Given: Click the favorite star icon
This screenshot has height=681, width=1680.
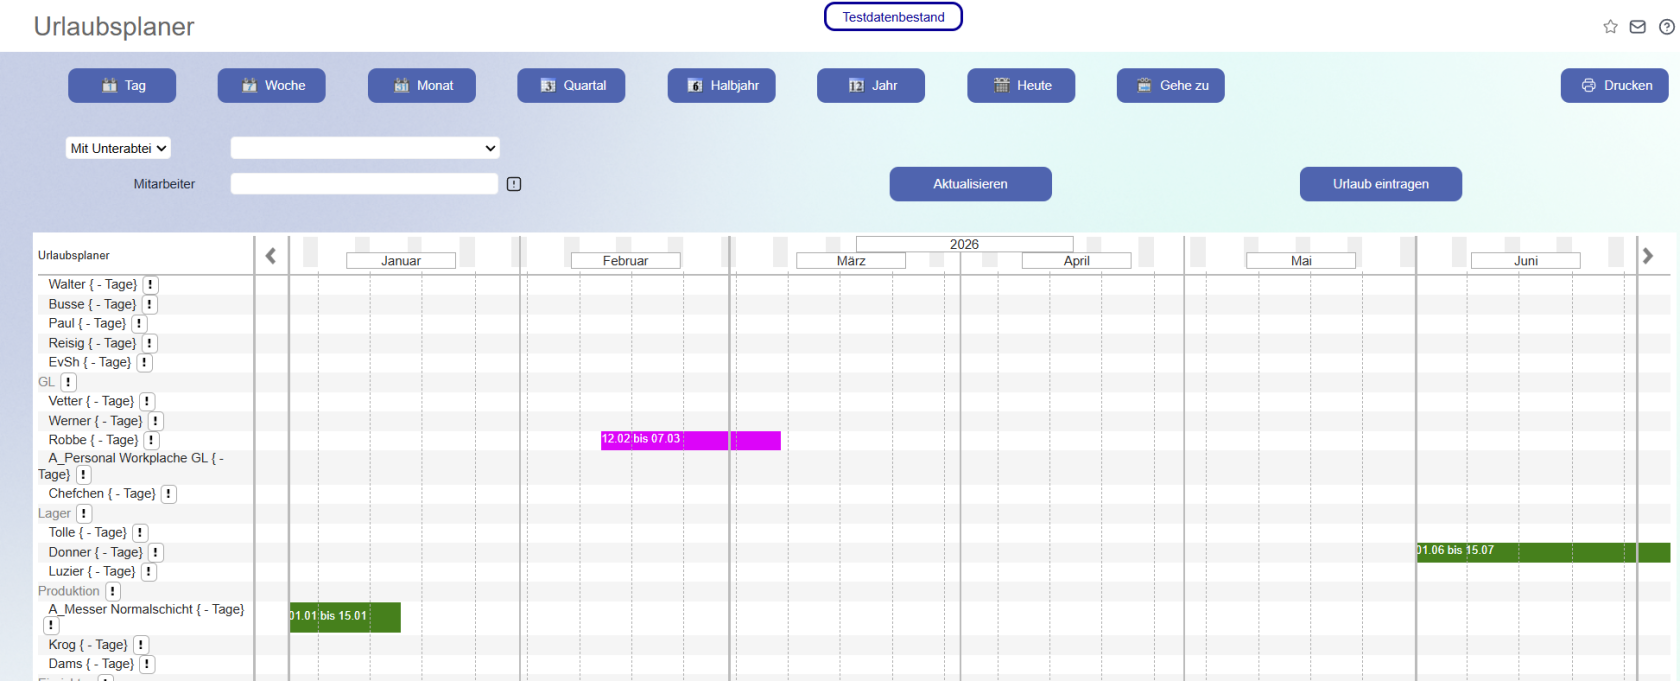Looking at the screenshot, I should [1610, 27].
